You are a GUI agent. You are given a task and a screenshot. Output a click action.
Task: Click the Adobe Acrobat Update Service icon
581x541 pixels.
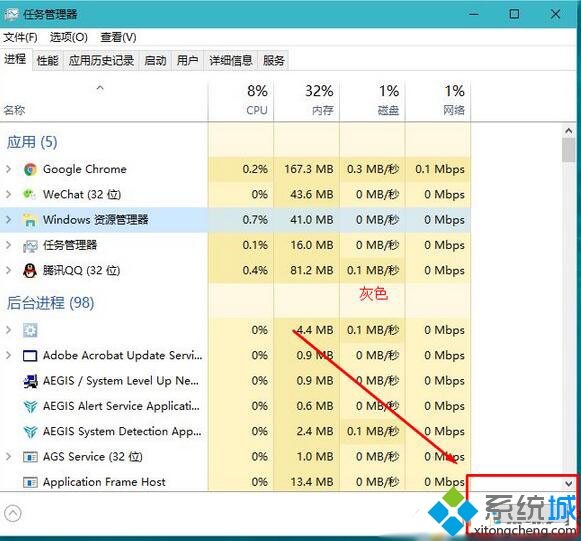(30, 356)
